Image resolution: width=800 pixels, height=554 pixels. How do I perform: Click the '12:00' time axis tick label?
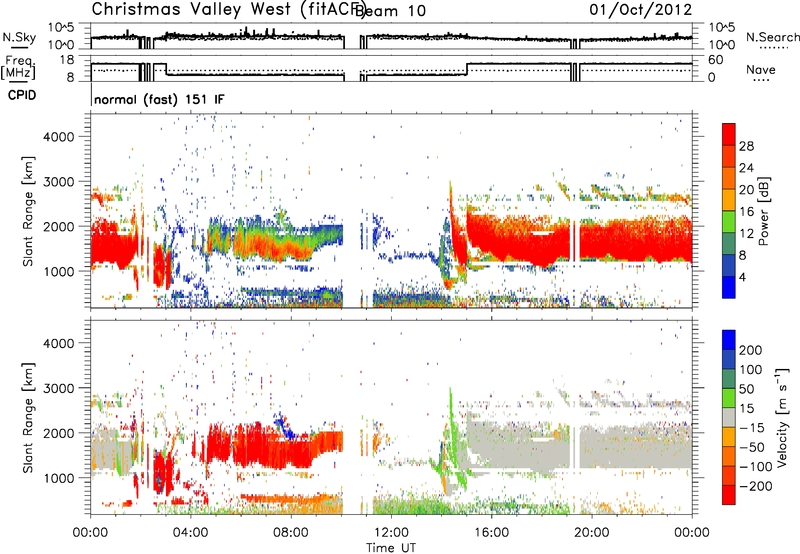pyautogui.click(x=391, y=533)
